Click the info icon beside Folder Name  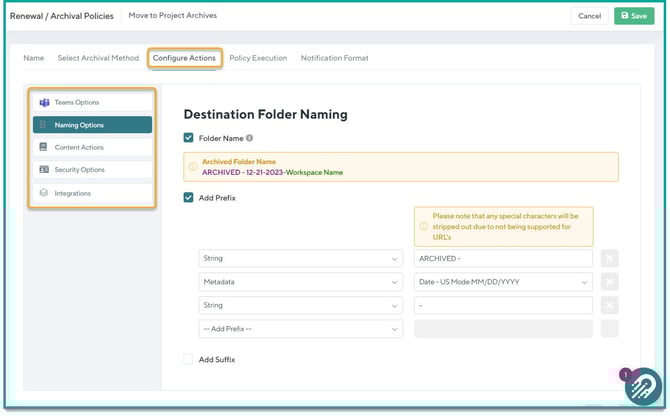250,138
